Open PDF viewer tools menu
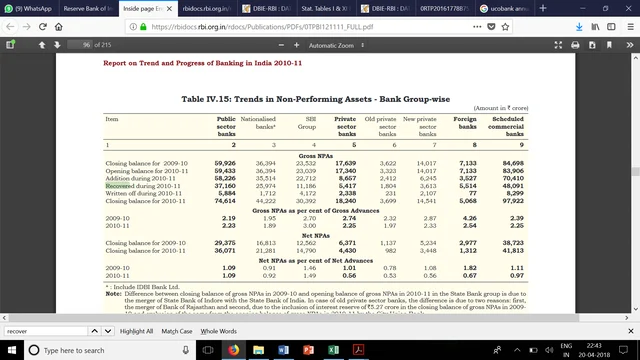This screenshot has width=640, height=360. [x=630, y=45]
